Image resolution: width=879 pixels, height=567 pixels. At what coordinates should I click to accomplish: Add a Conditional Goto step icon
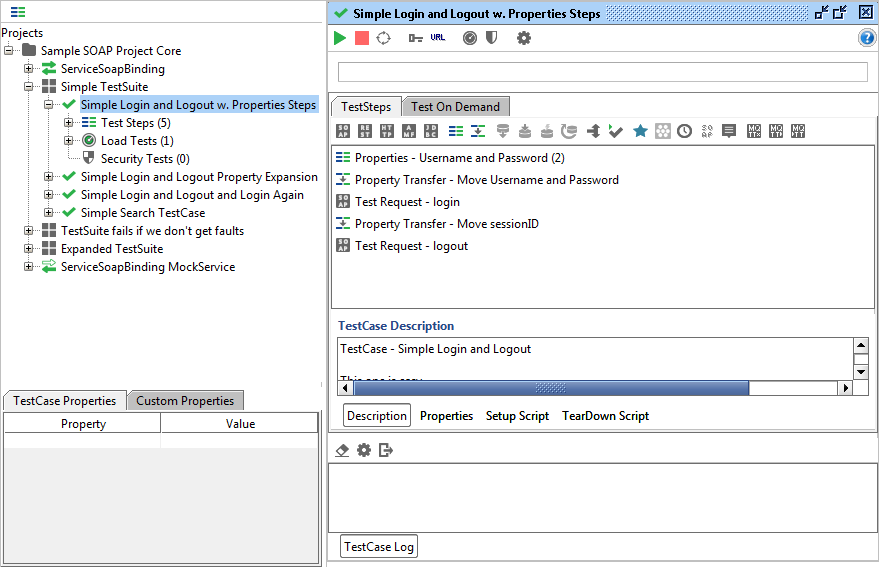593,131
